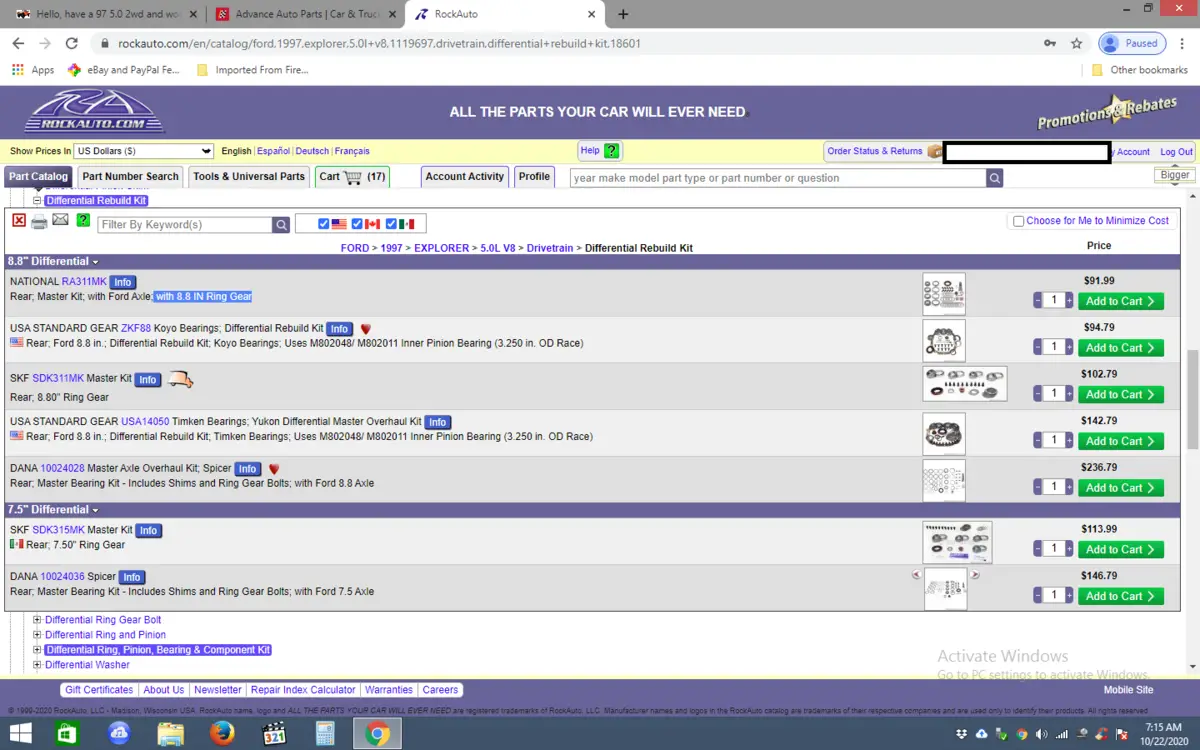Uncheck the USA flag checkbox
The width and height of the screenshot is (1200, 750).
pyautogui.click(x=324, y=224)
